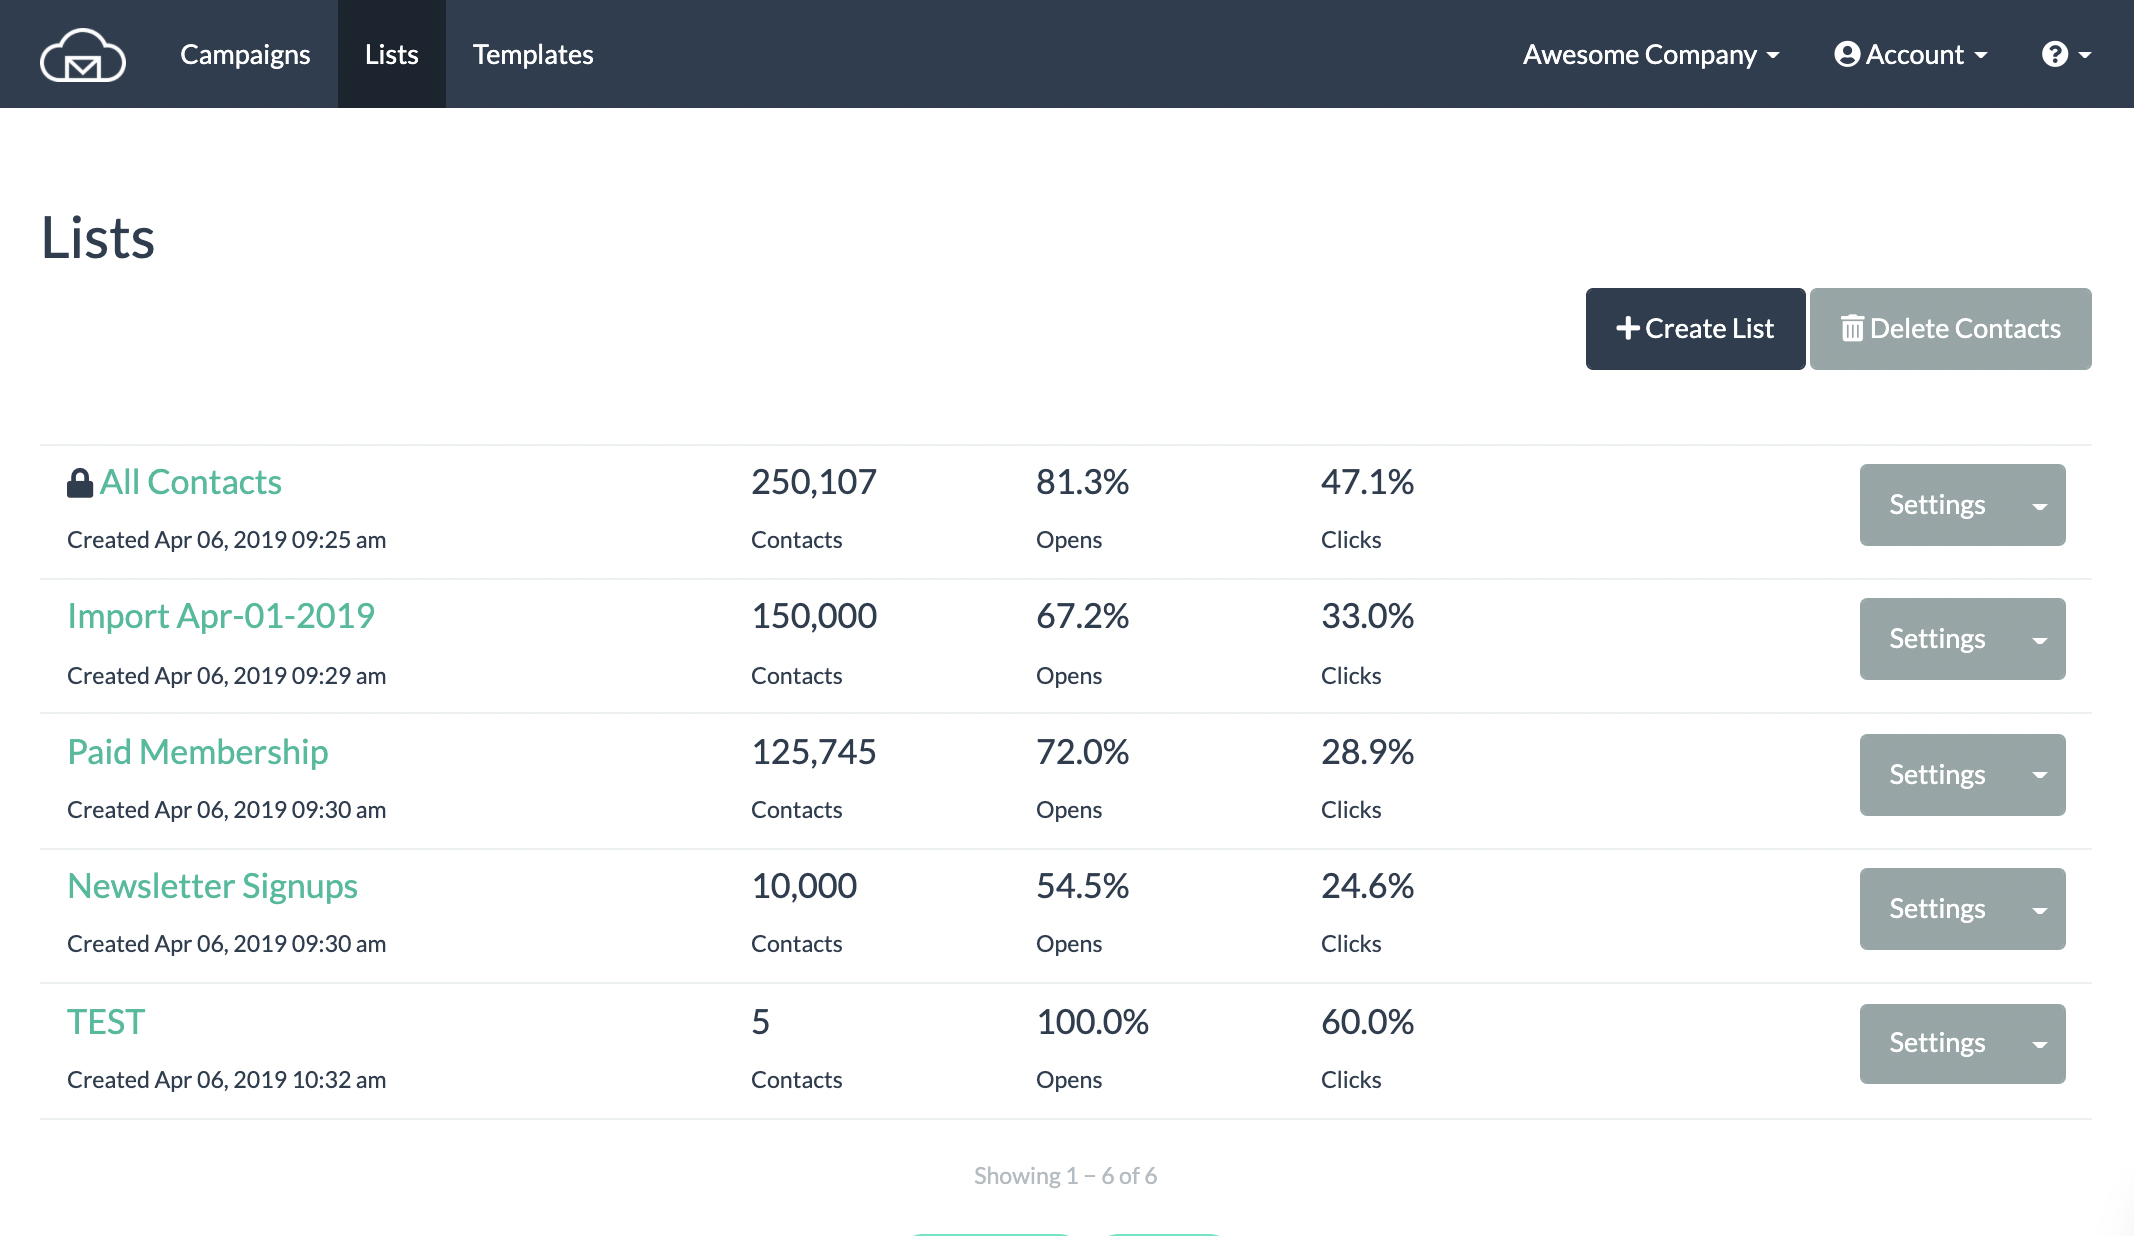Click the lock icon beside All Contacts

(79, 481)
